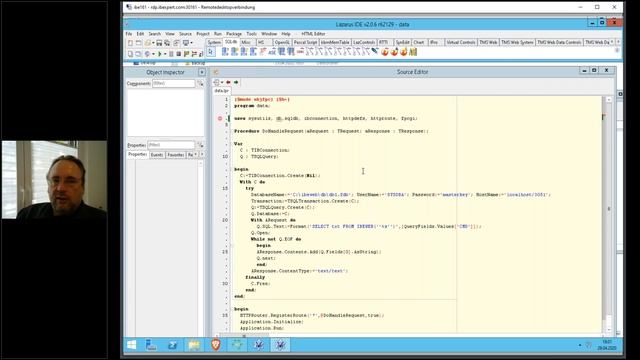Click the first SQLdb palette component icon
This screenshot has width=640, height=360.
[225, 52]
